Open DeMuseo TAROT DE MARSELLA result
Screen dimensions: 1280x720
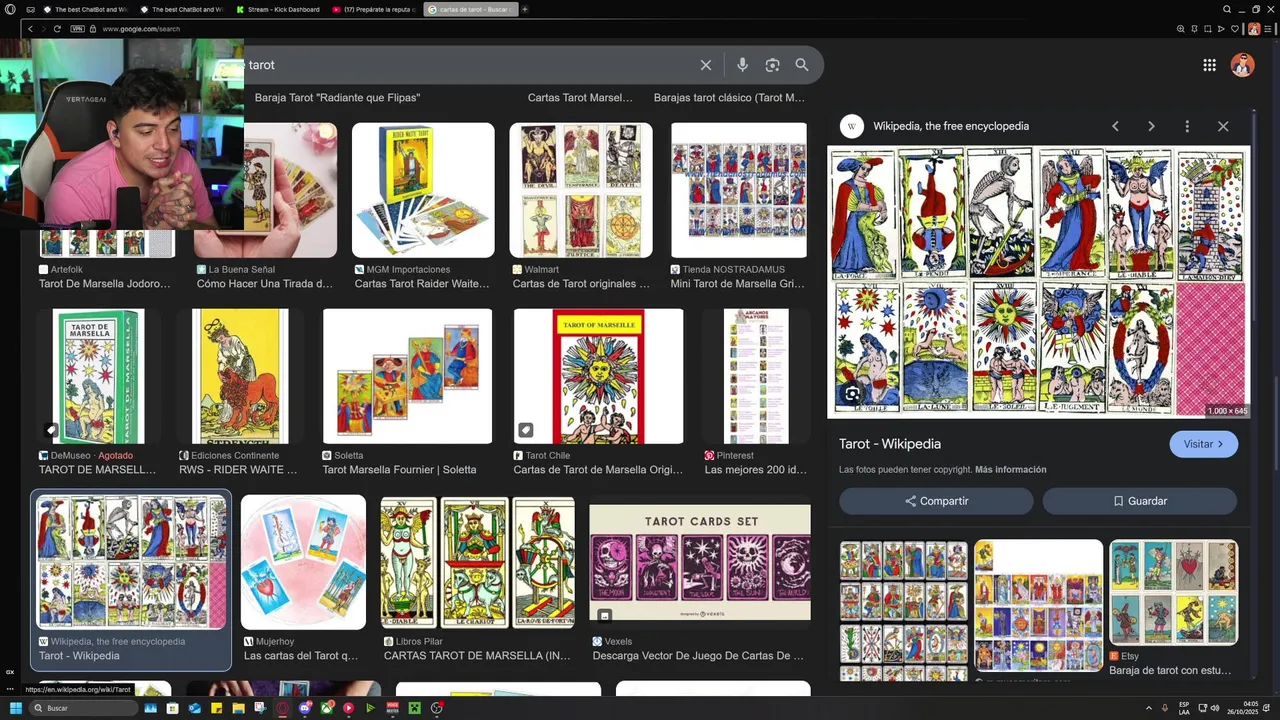click(98, 376)
